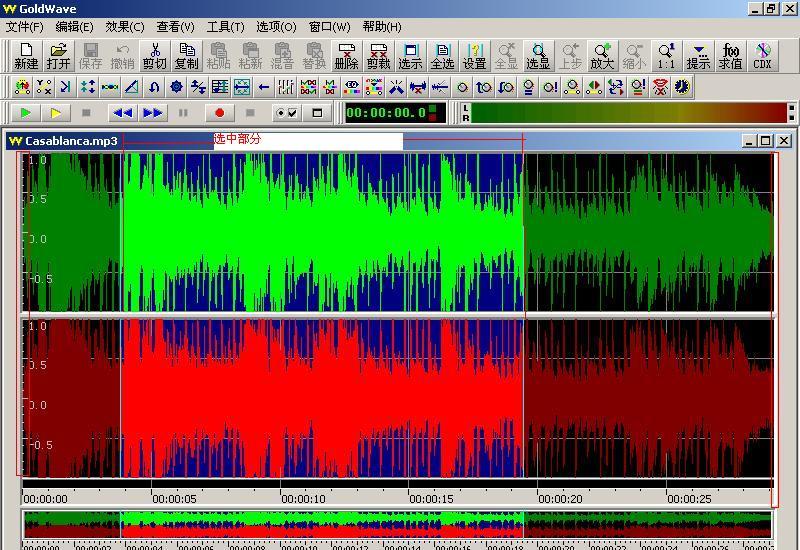800x550 pixels.
Task: Click the overview waveform strip at bottom
Action: point(397,525)
